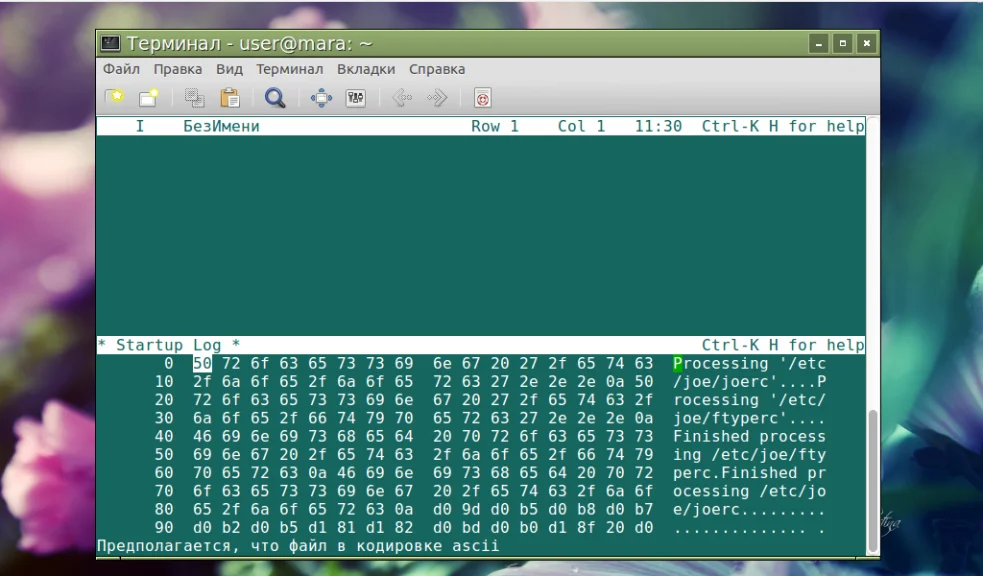Open the Help lifebuoy icon

(482, 98)
